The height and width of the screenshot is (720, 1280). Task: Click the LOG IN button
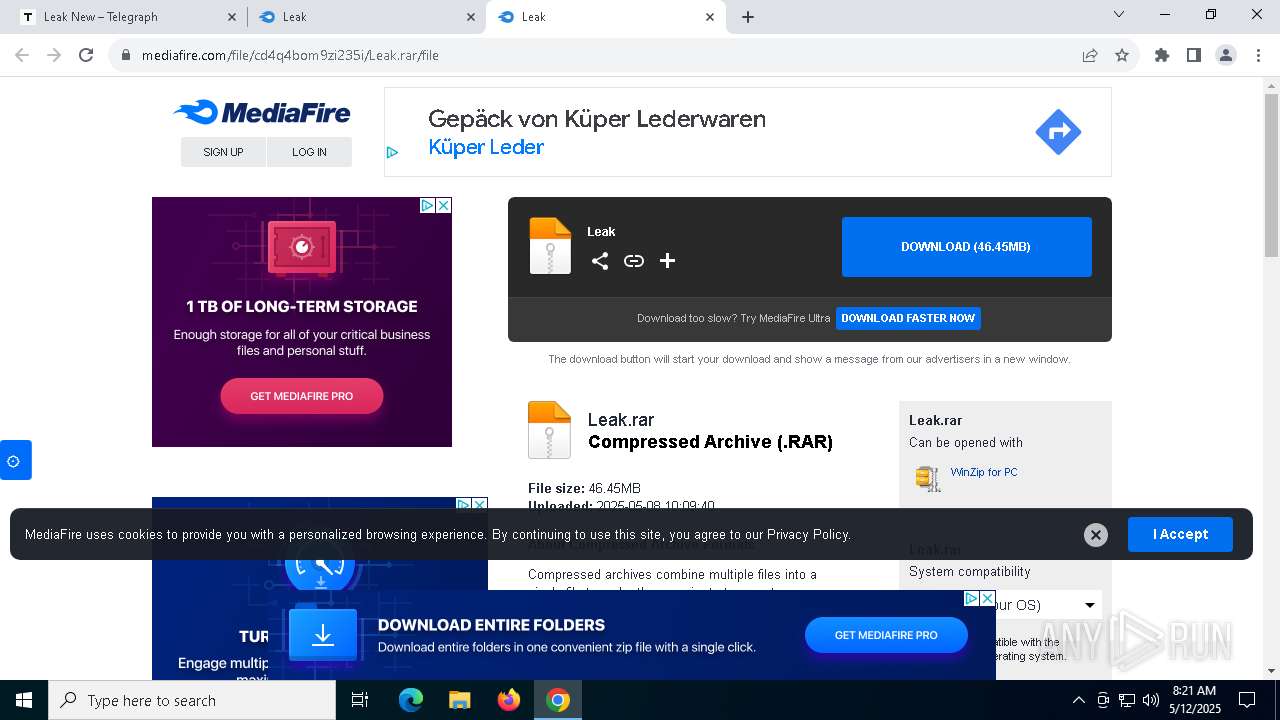[x=309, y=152]
